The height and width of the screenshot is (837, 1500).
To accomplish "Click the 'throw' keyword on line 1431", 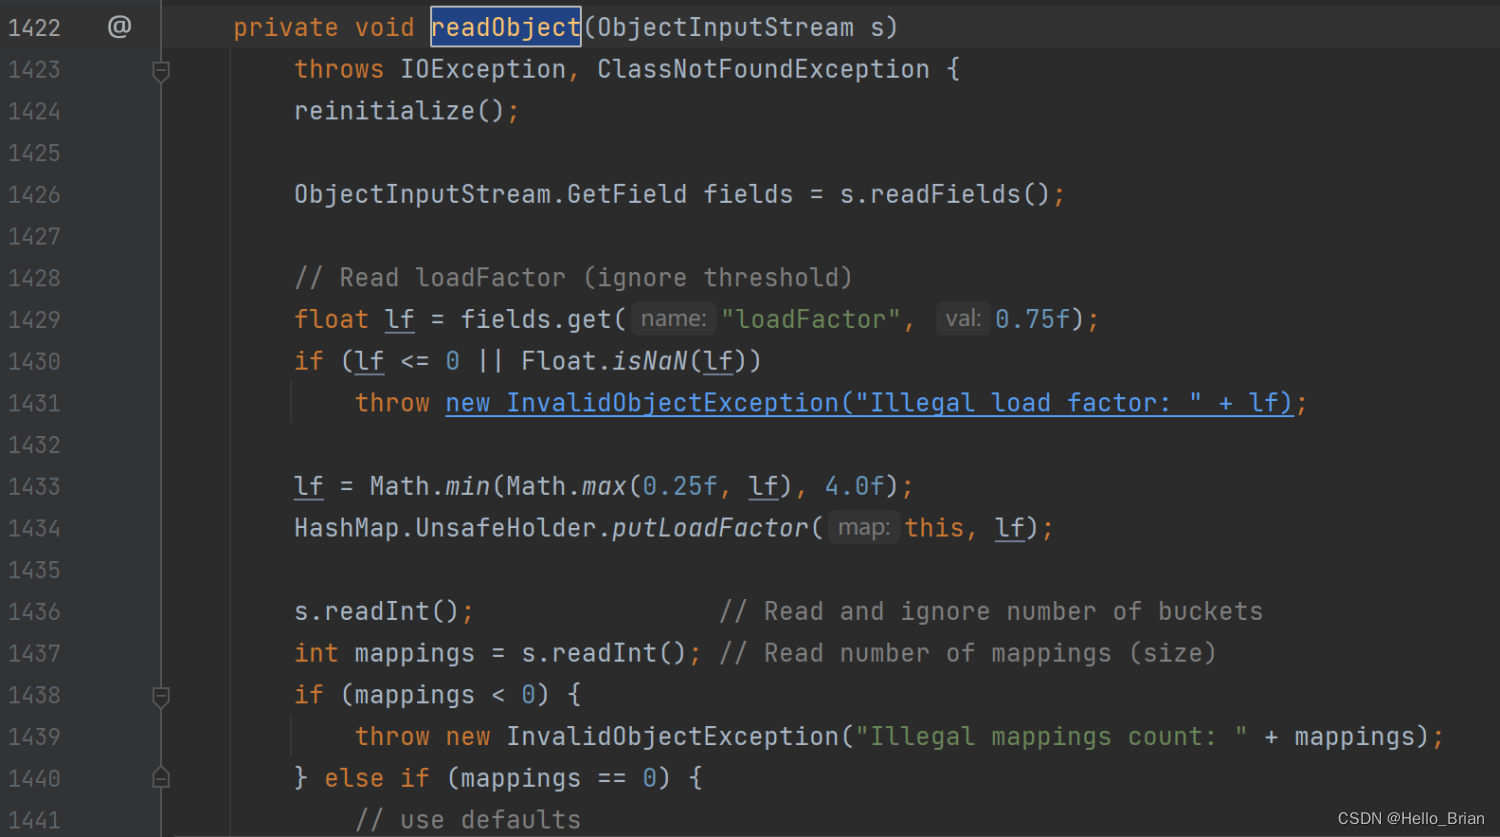I will [x=392, y=403].
